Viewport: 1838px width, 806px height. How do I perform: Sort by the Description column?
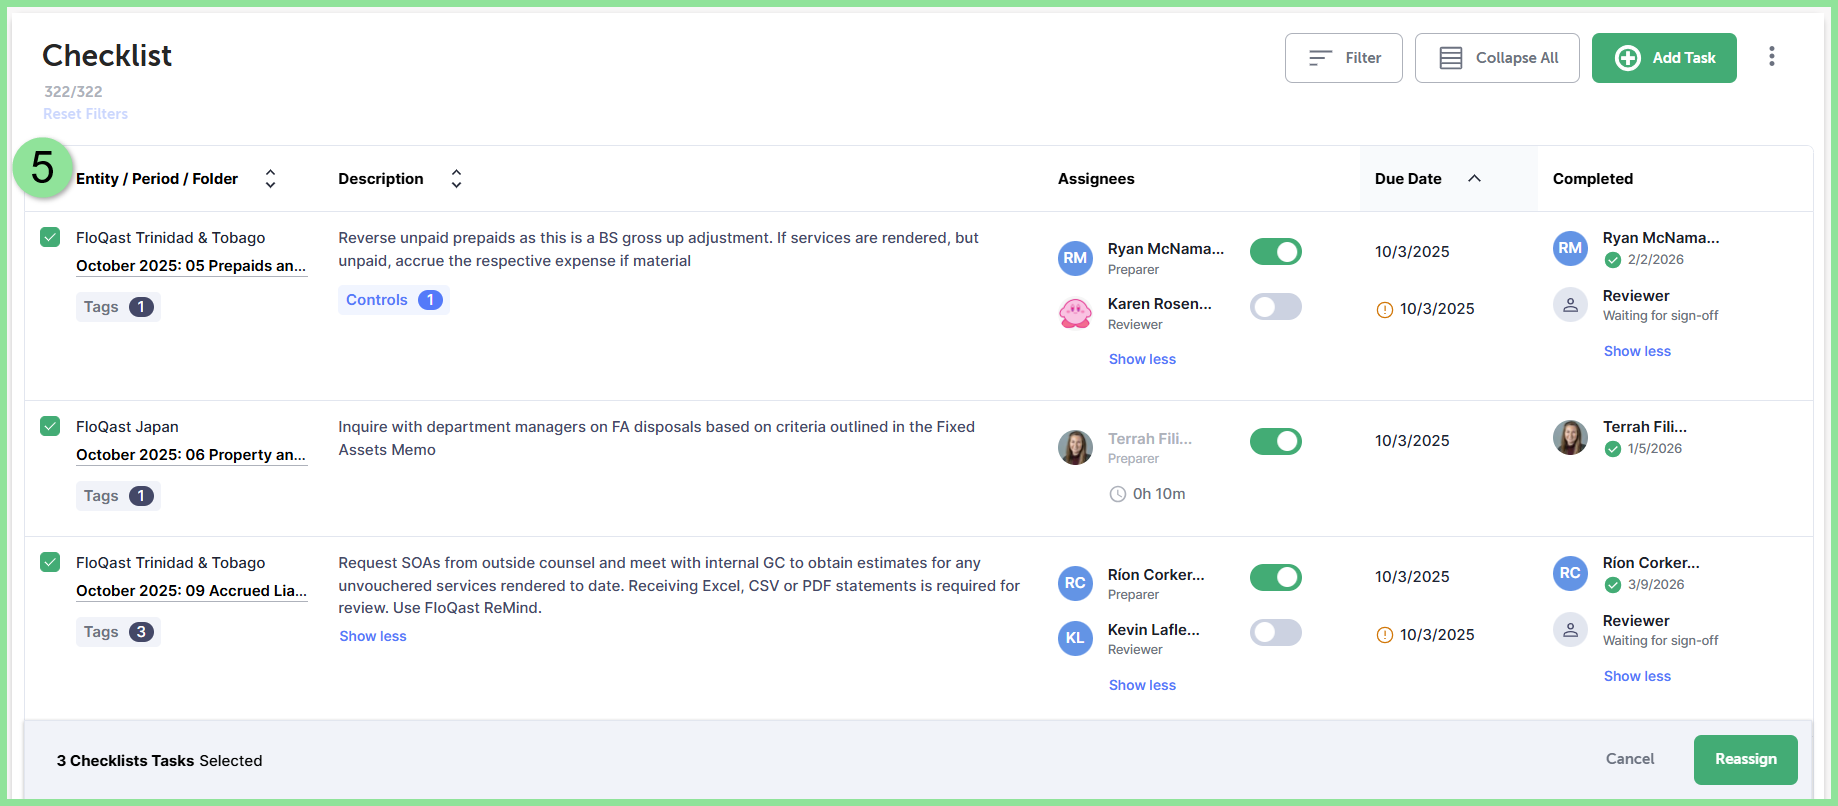click(456, 179)
